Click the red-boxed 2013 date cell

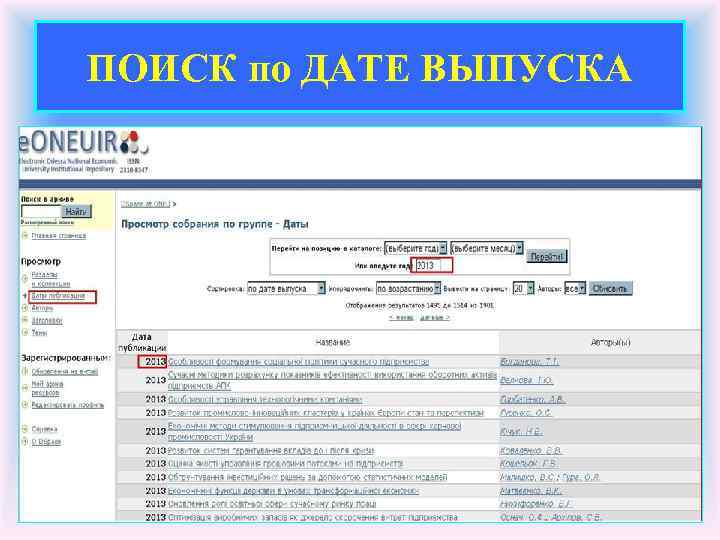point(152,362)
